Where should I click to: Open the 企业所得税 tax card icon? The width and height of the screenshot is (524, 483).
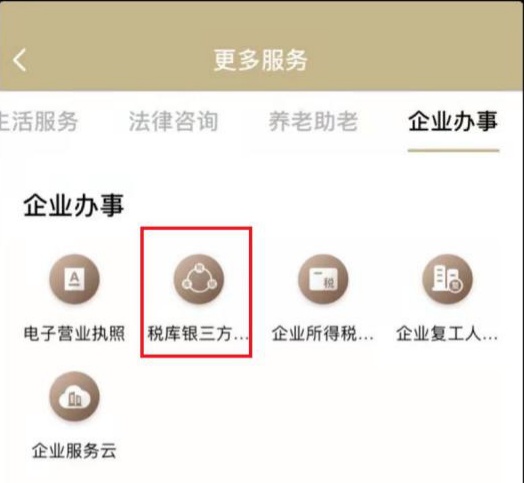tap(323, 279)
